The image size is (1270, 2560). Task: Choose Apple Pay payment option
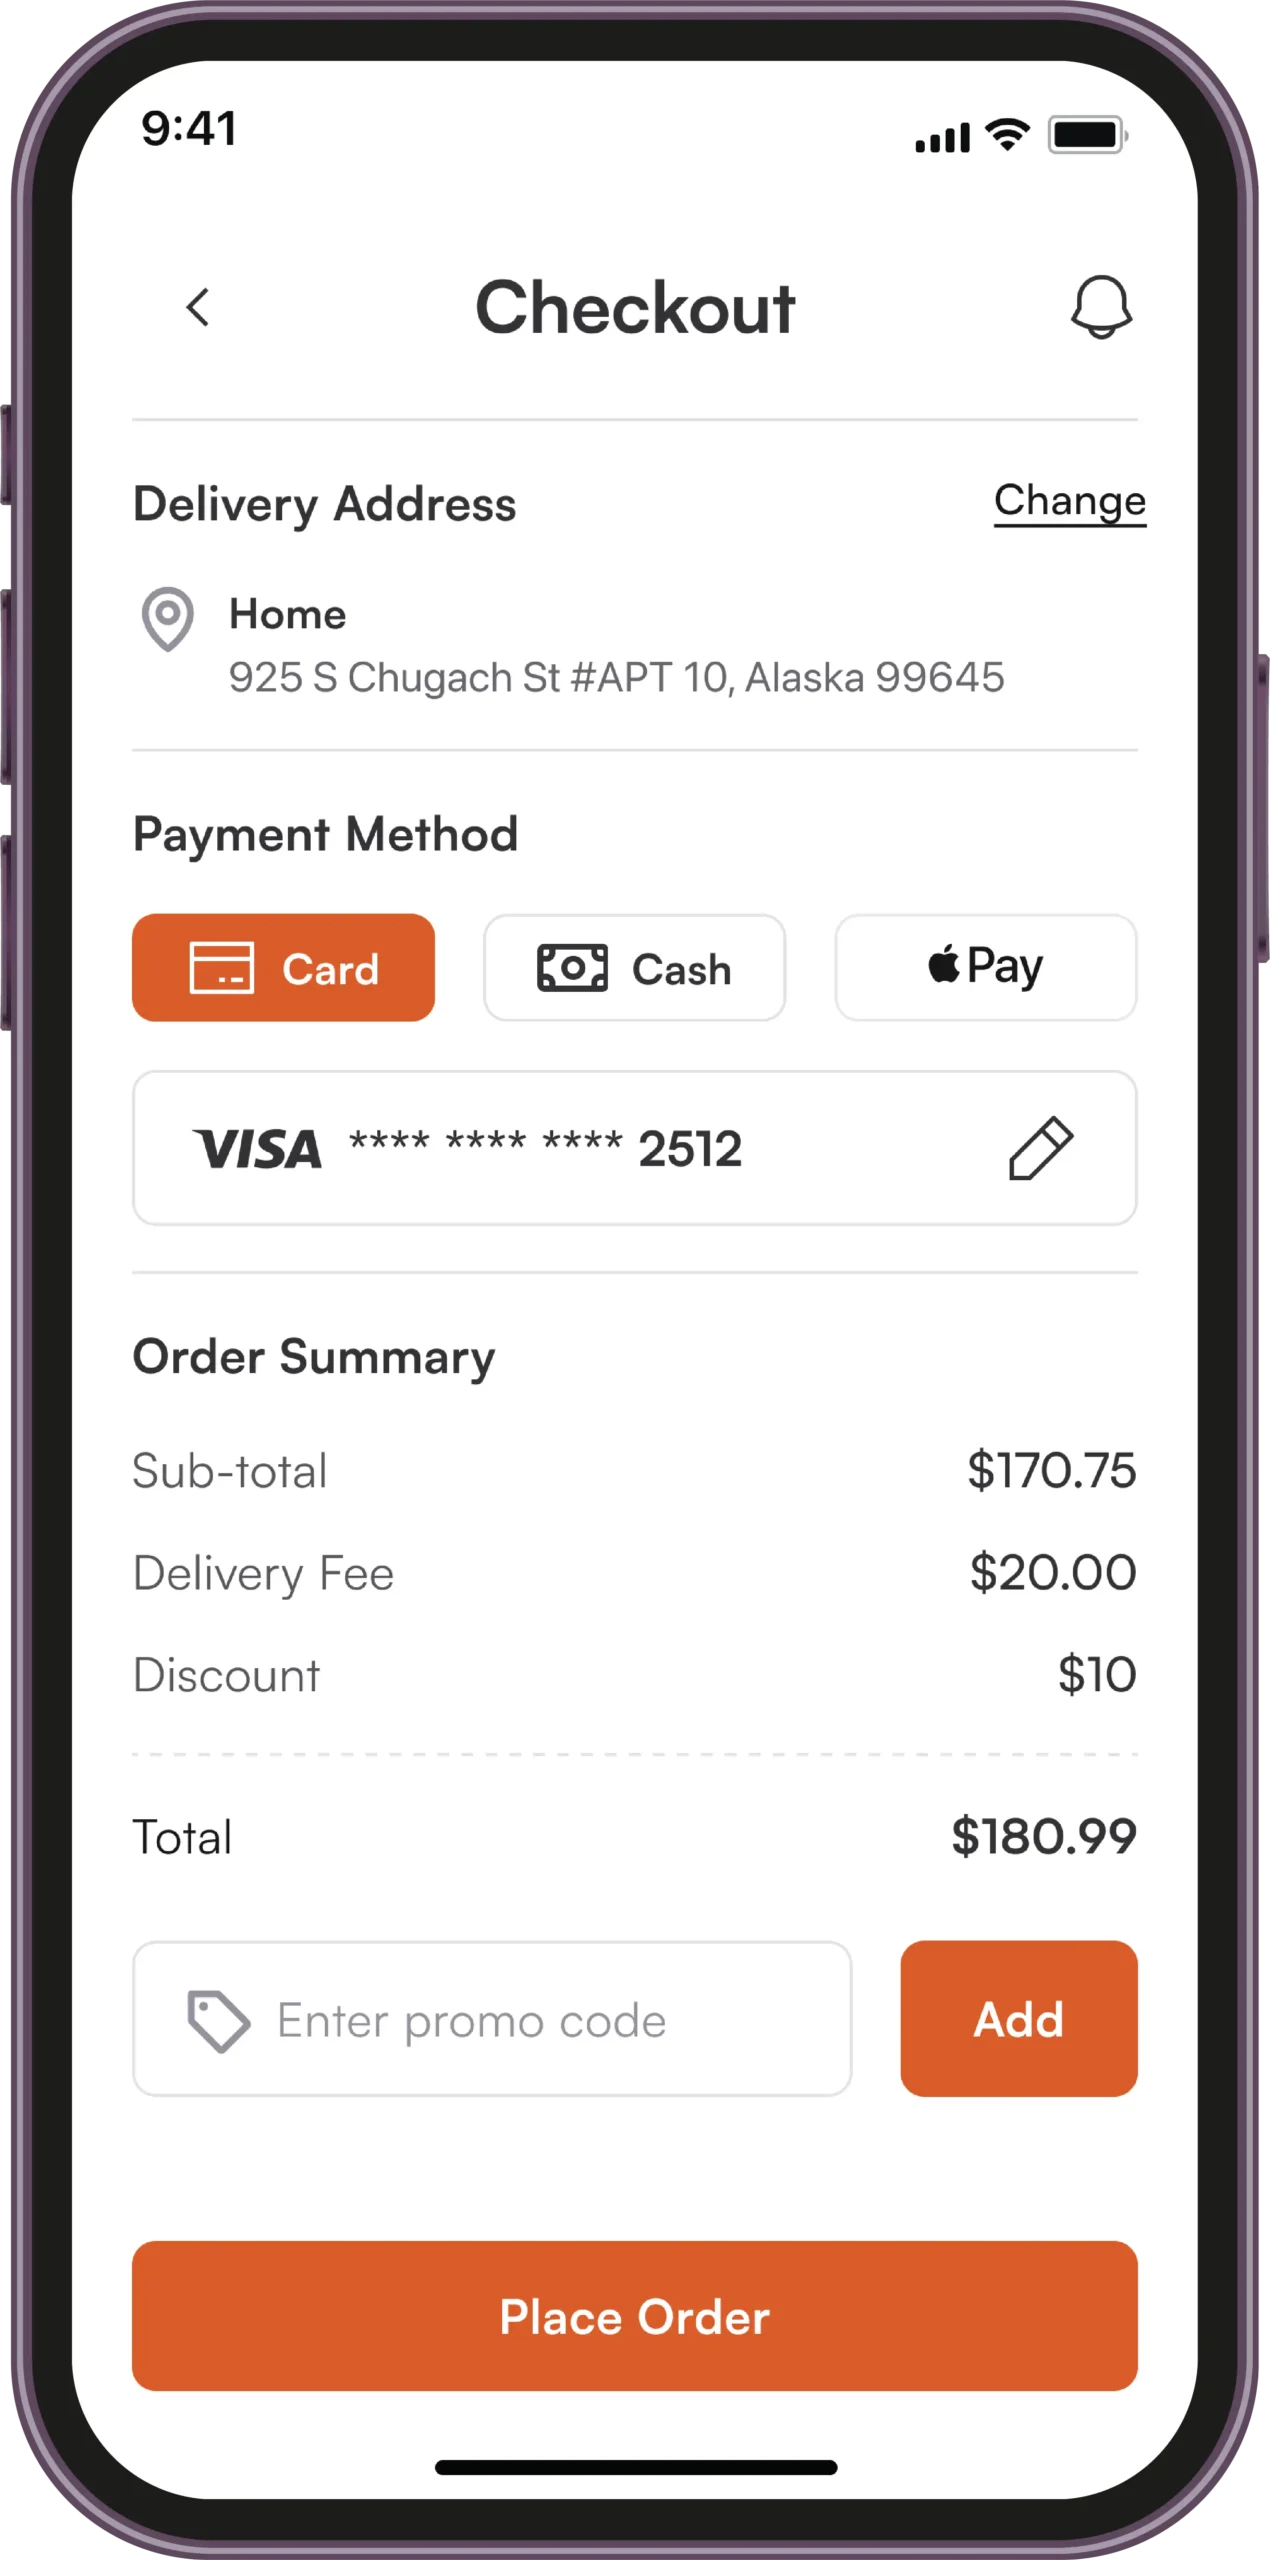[x=985, y=967]
